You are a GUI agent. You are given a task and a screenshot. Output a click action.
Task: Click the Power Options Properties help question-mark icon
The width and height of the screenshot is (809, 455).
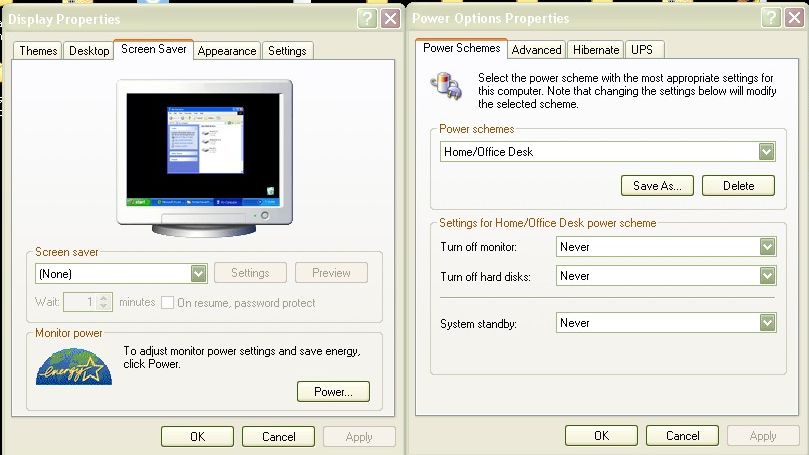[771, 18]
